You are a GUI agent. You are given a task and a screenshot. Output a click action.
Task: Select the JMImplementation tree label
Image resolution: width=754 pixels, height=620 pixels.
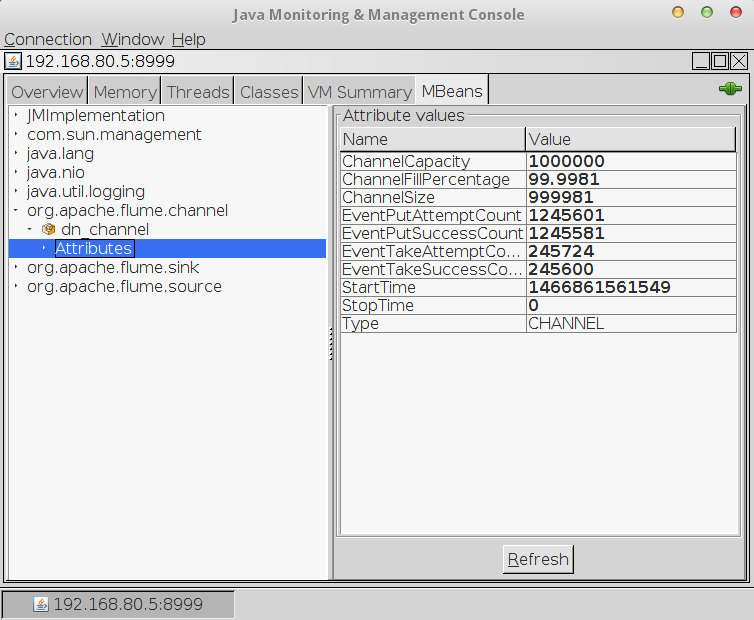pyautogui.click(x=96, y=115)
